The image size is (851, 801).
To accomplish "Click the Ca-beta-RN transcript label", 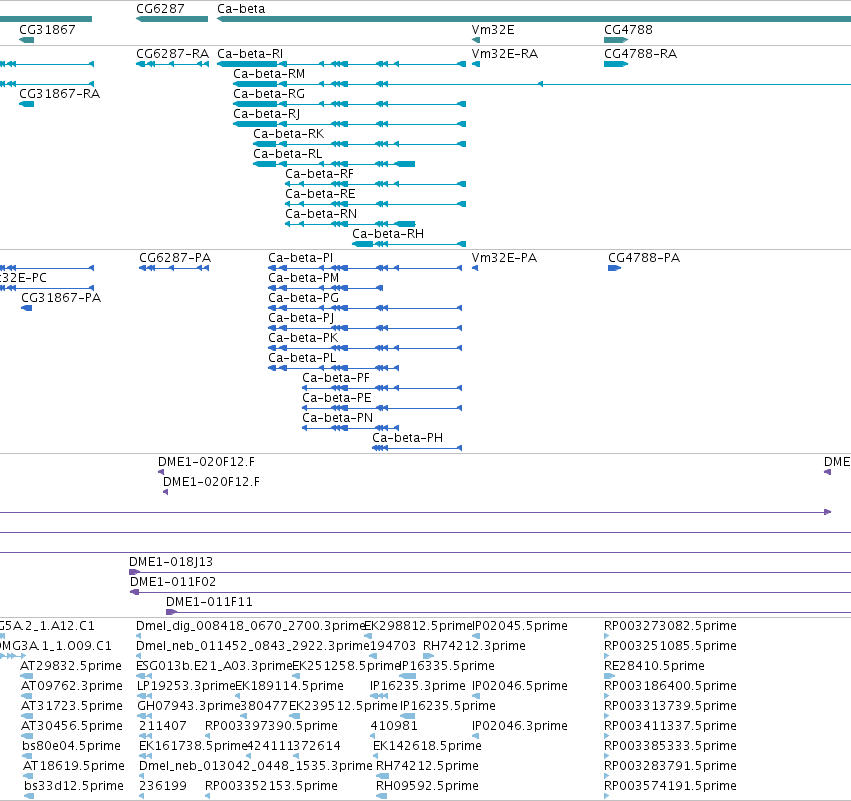I will (321, 214).
